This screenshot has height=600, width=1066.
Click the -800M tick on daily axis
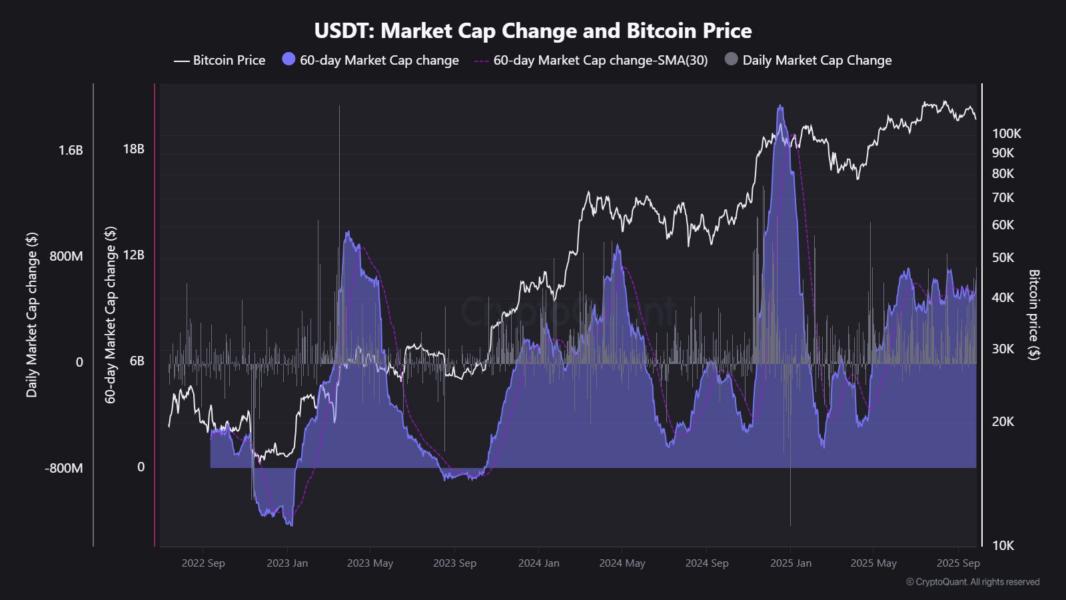pos(65,467)
